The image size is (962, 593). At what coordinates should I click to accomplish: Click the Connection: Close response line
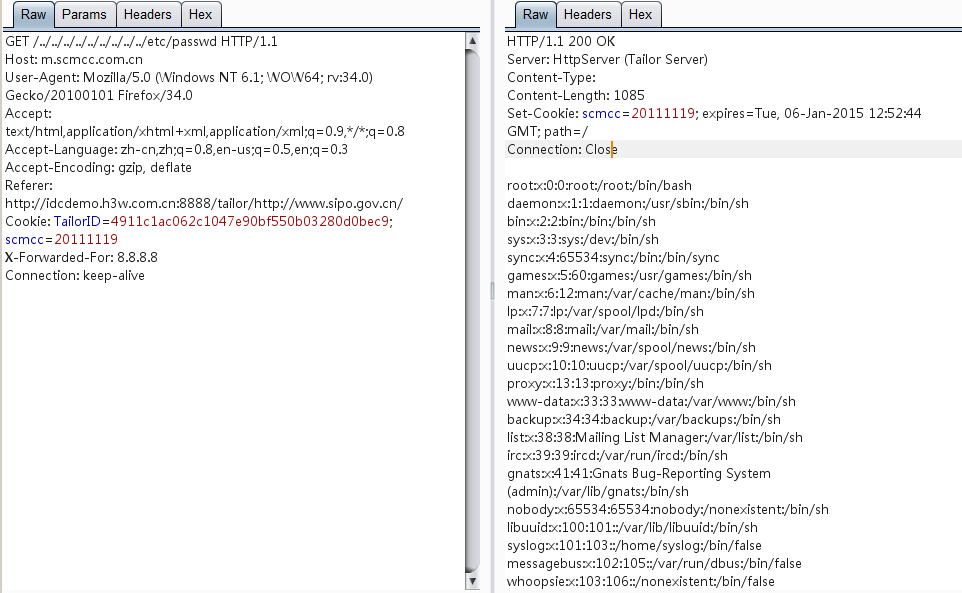[x=562, y=150]
